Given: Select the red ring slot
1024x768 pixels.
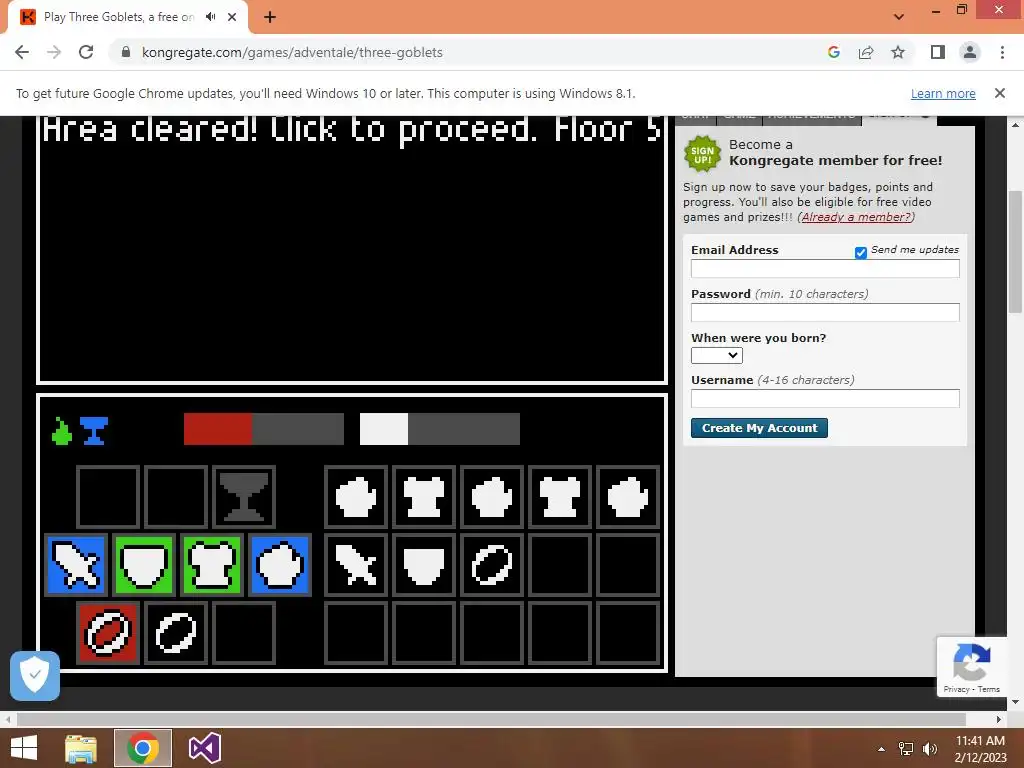Looking at the screenshot, I should click(x=108, y=633).
